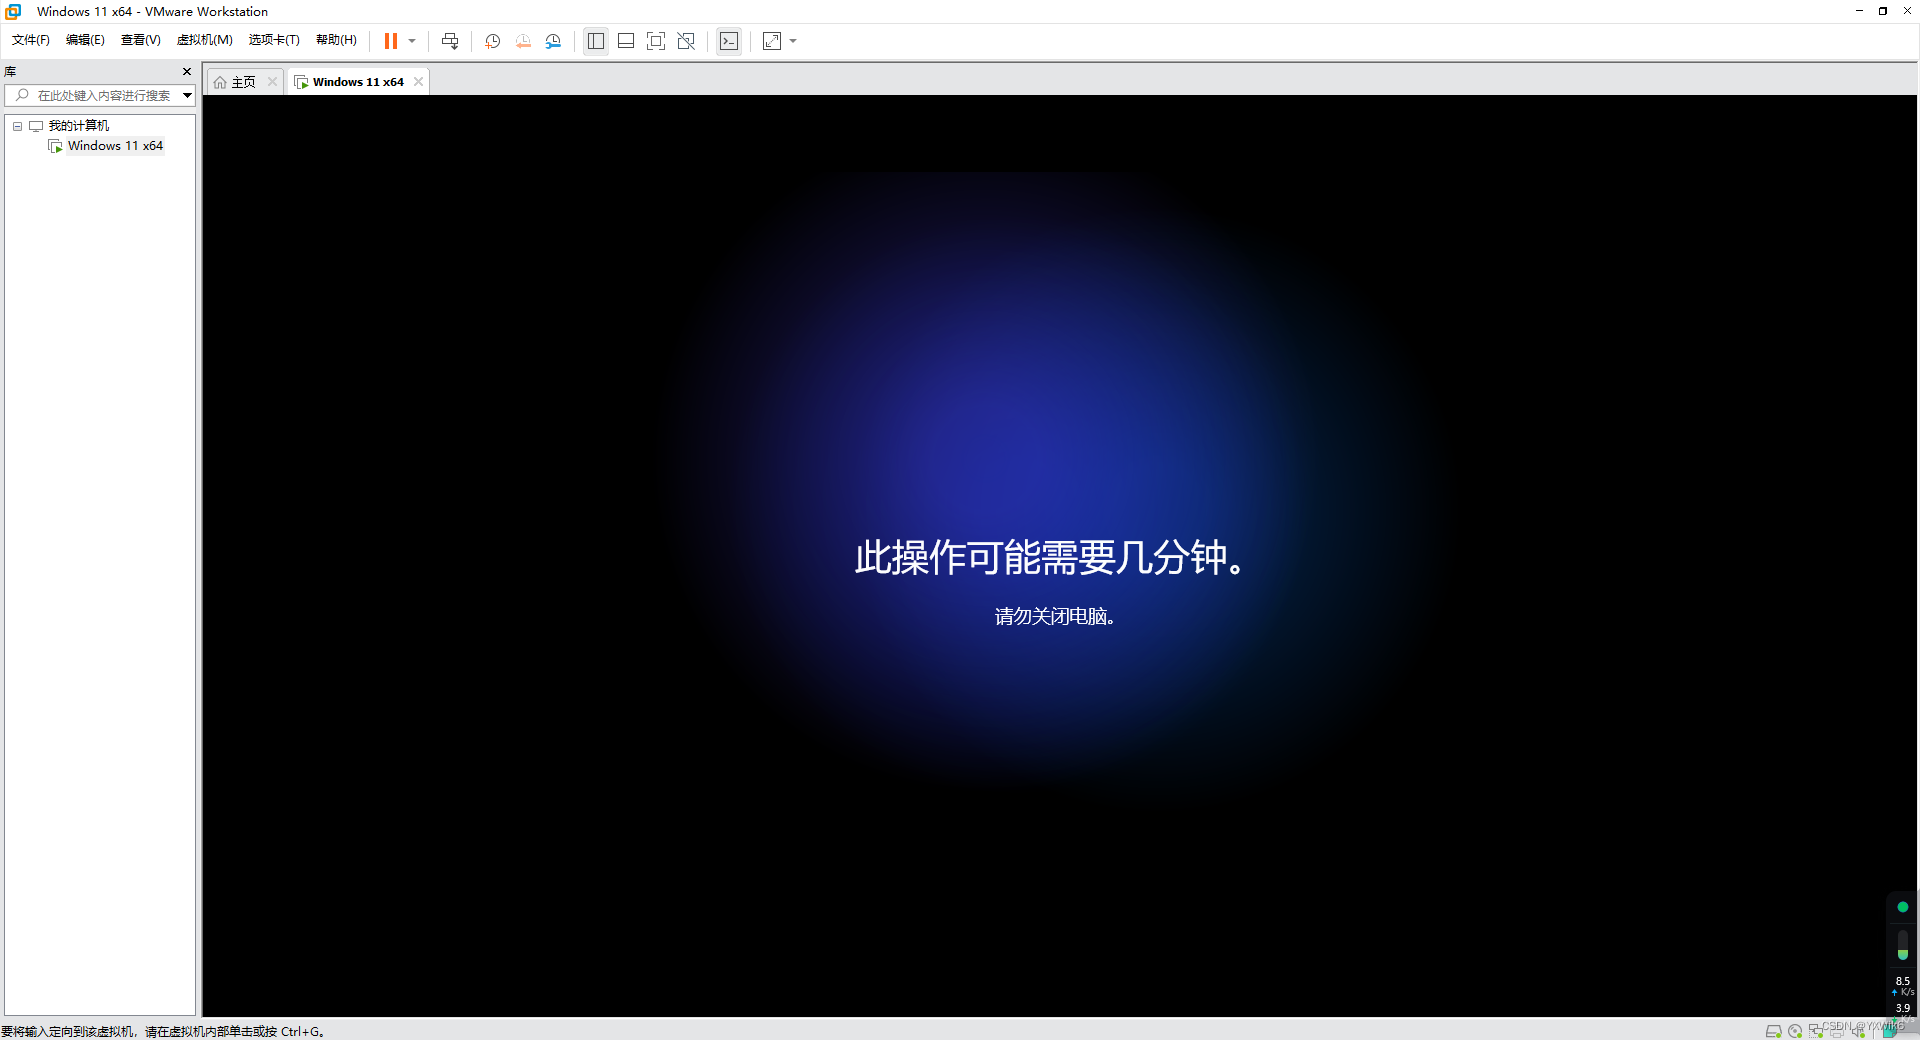Open the 编辑(E) menu
Viewport: 1920px width, 1040px height.
(85, 40)
